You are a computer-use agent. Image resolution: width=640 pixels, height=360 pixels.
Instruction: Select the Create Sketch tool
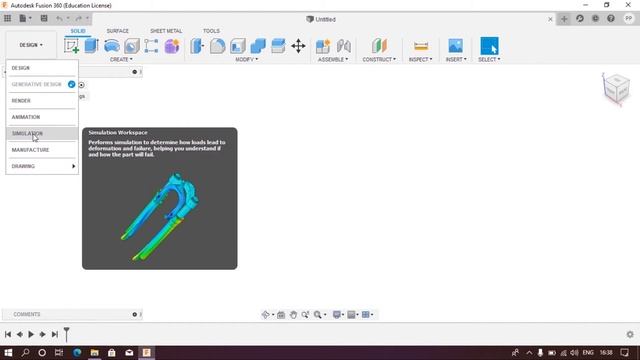click(x=71, y=46)
